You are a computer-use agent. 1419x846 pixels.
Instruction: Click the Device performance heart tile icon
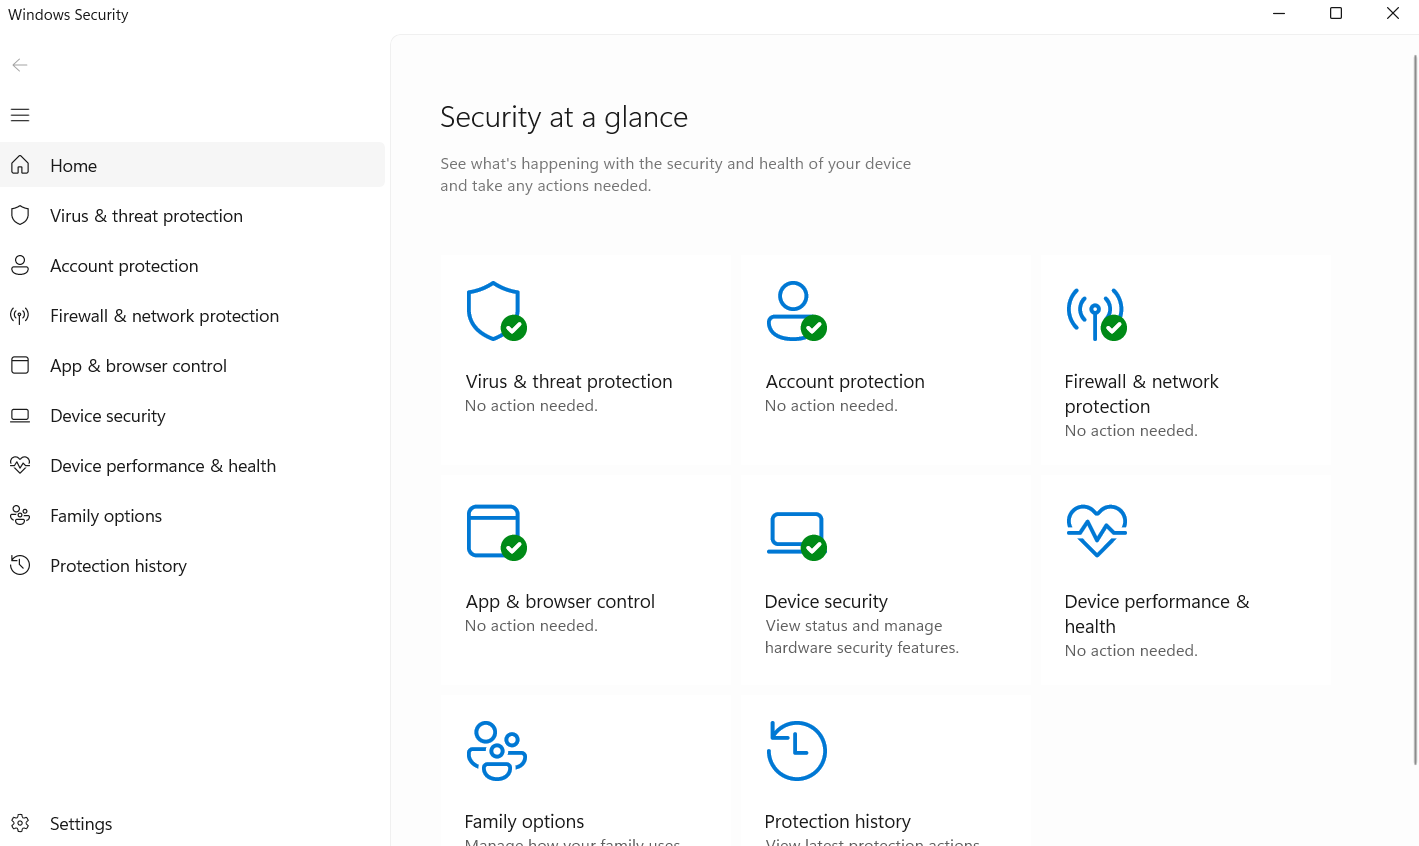(x=1096, y=530)
